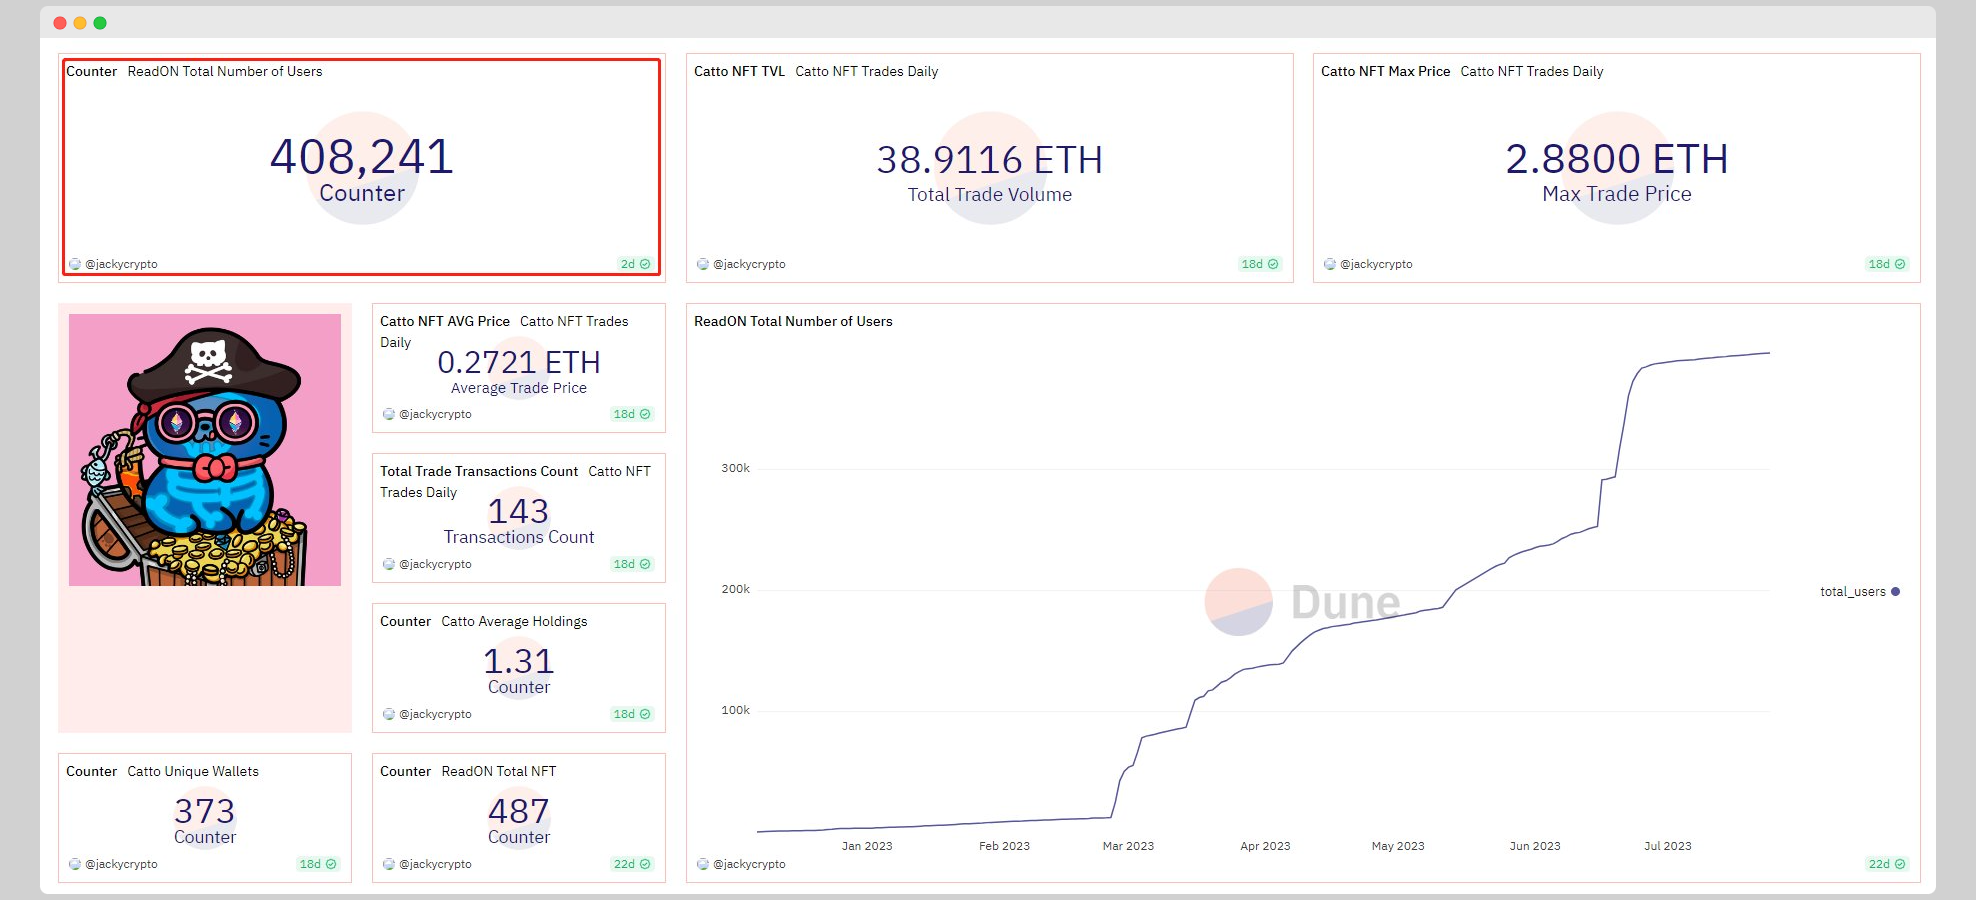Image resolution: width=1976 pixels, height=900 pixels.
Task: Click the 18d badge on Transactions Count card
Action: tap(632, 564)
